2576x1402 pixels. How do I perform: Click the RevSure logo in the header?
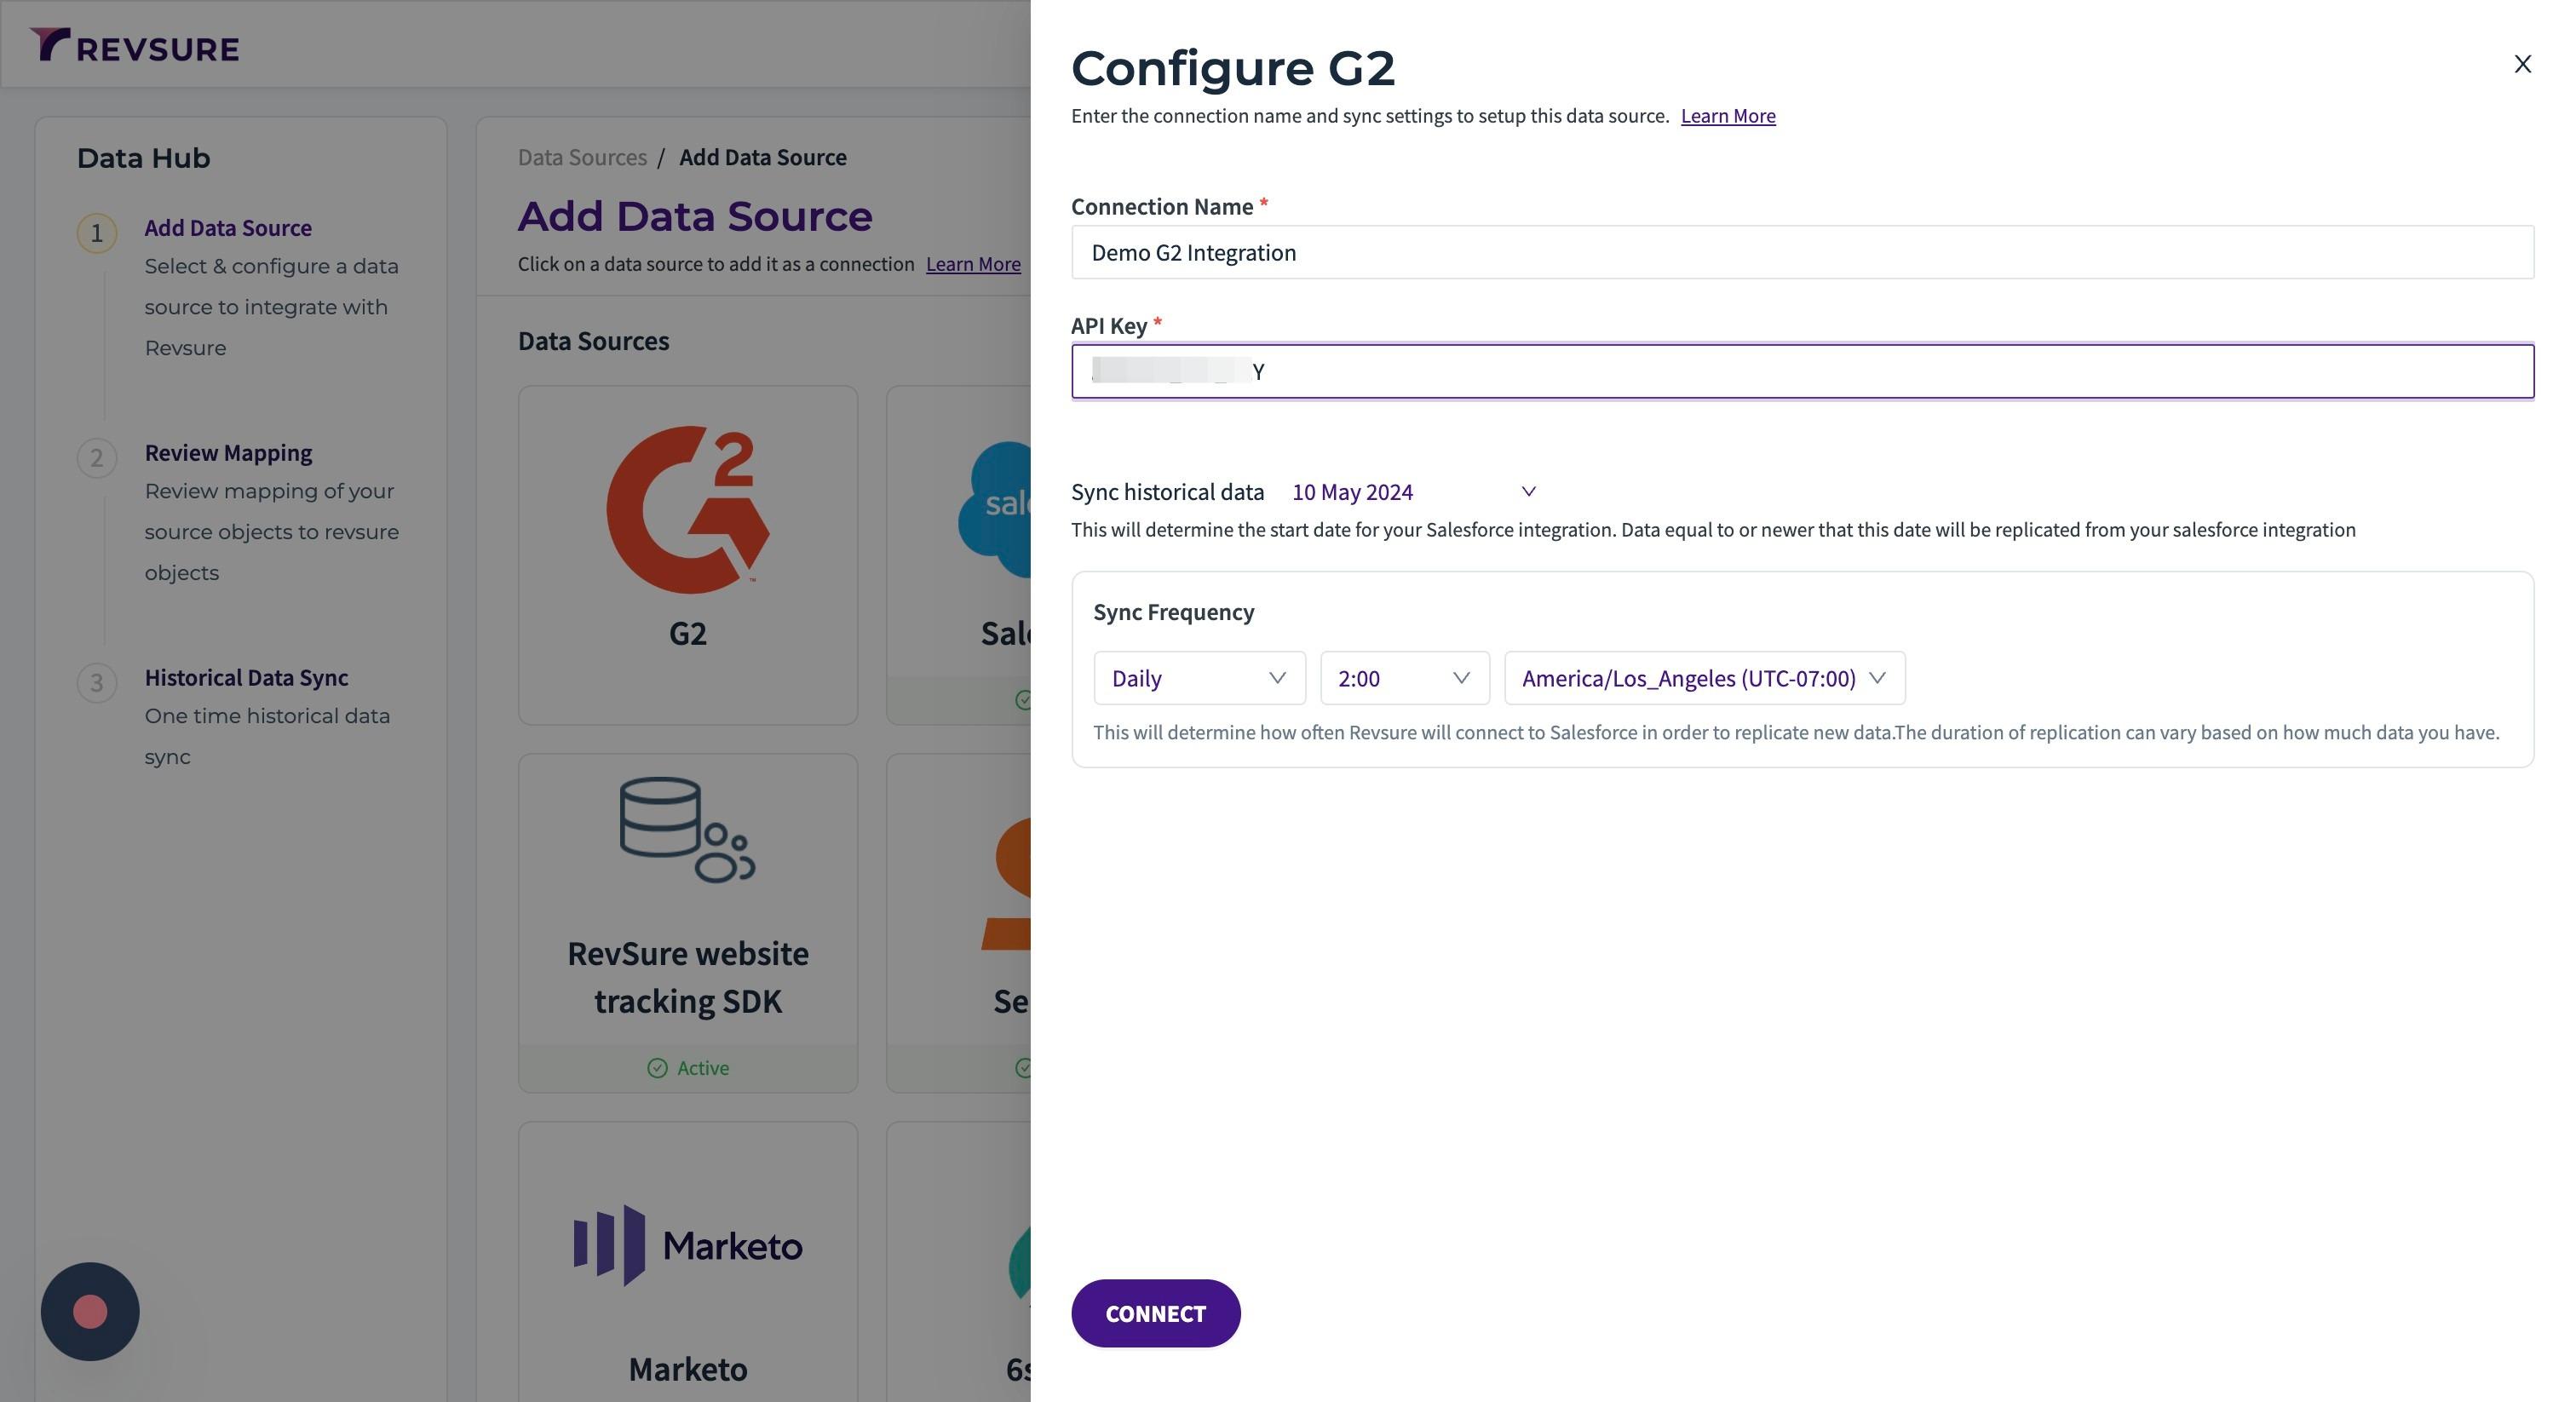(x=135, y=46)
